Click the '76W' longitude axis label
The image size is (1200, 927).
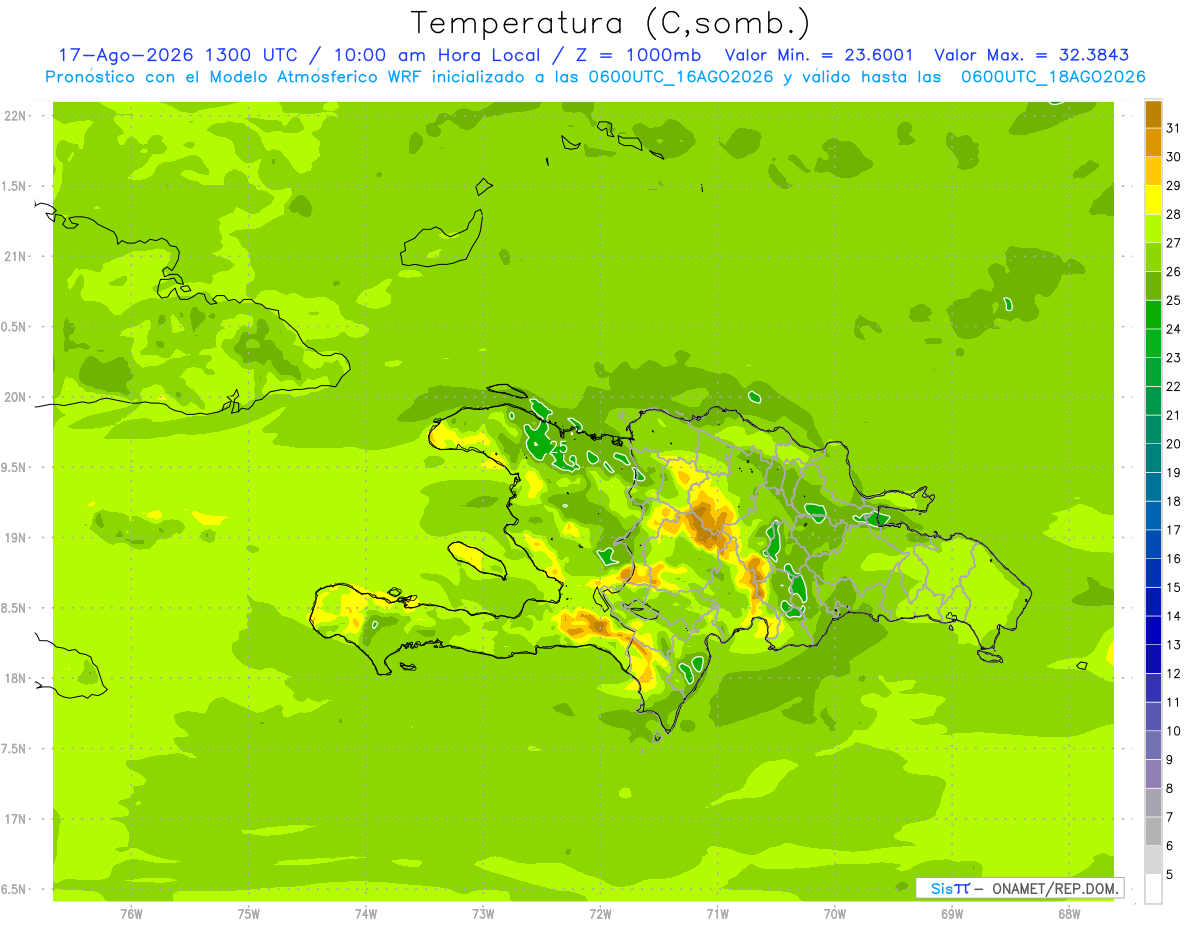click(131, 913)
